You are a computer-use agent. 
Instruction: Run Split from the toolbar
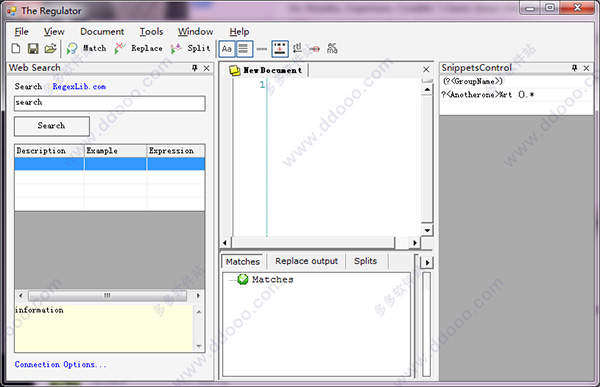pos(191,49)
